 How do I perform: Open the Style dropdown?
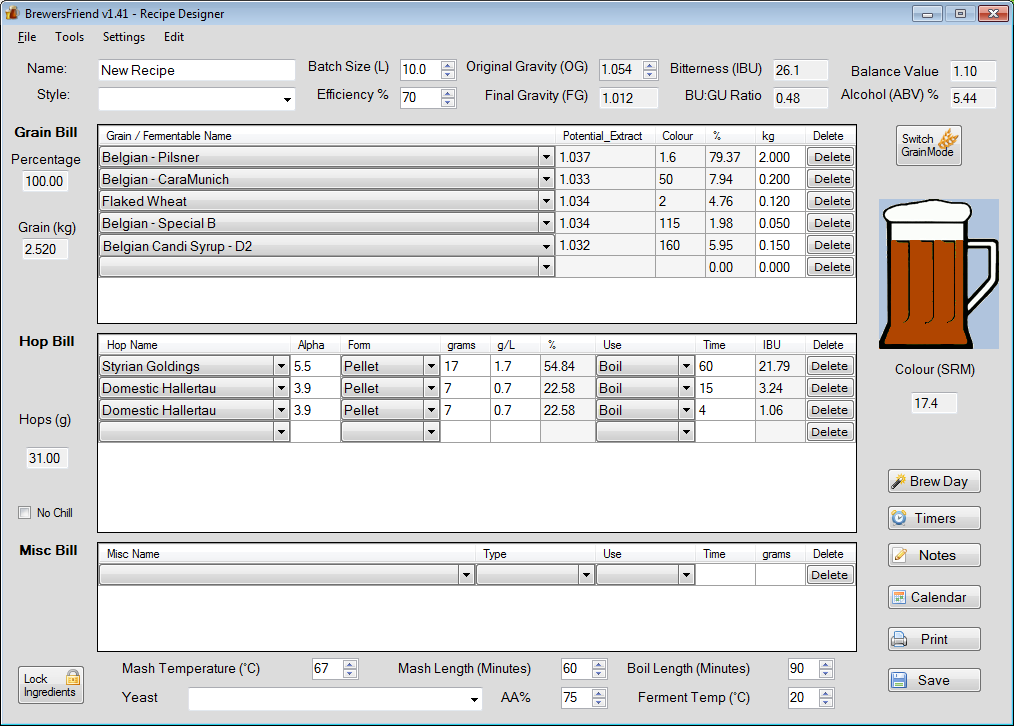tap(287, 100)
